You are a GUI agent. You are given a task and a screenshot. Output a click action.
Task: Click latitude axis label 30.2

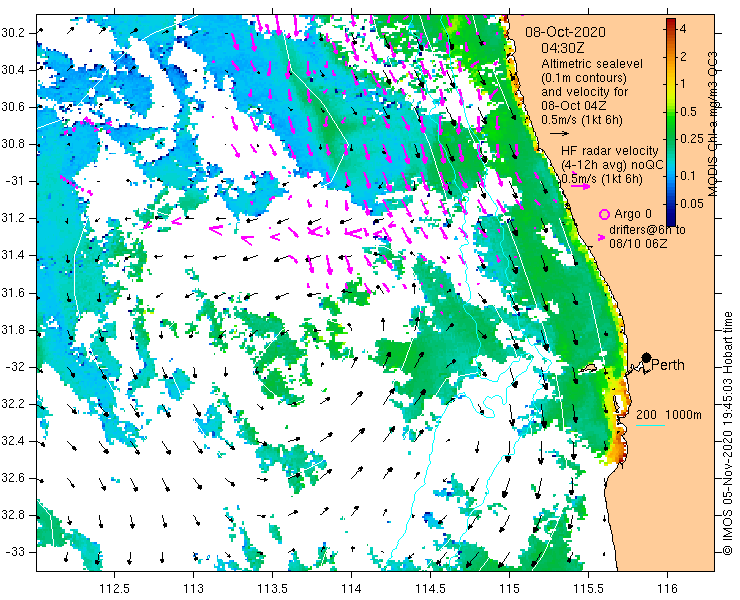13,33
